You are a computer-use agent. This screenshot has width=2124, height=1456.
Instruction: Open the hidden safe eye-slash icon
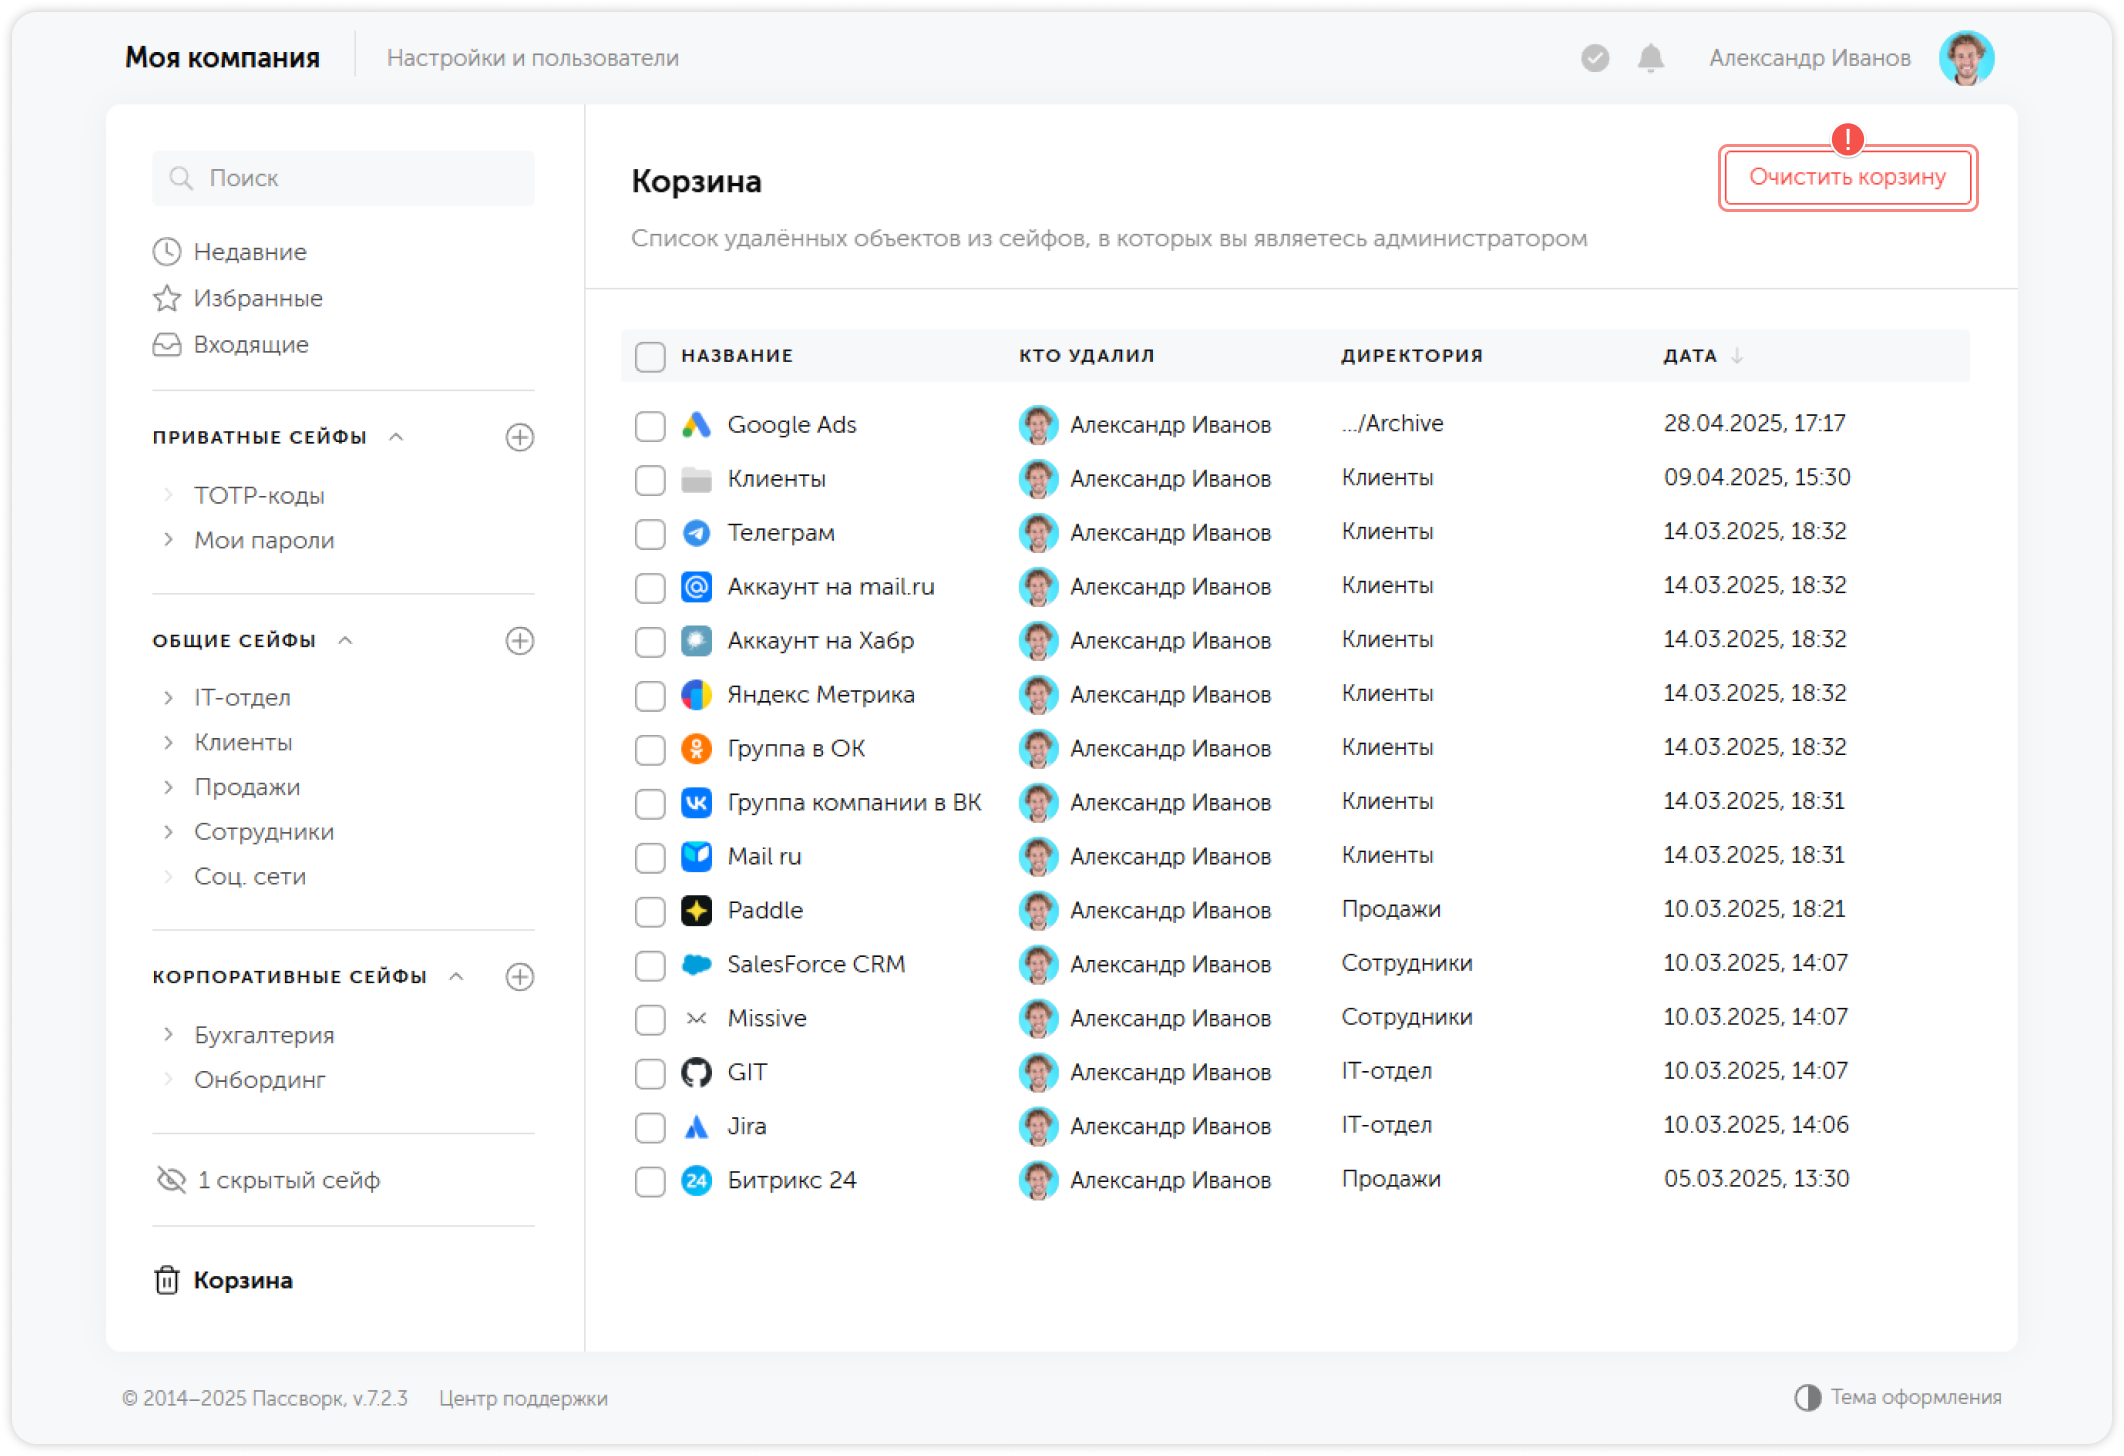point(172,1180)
